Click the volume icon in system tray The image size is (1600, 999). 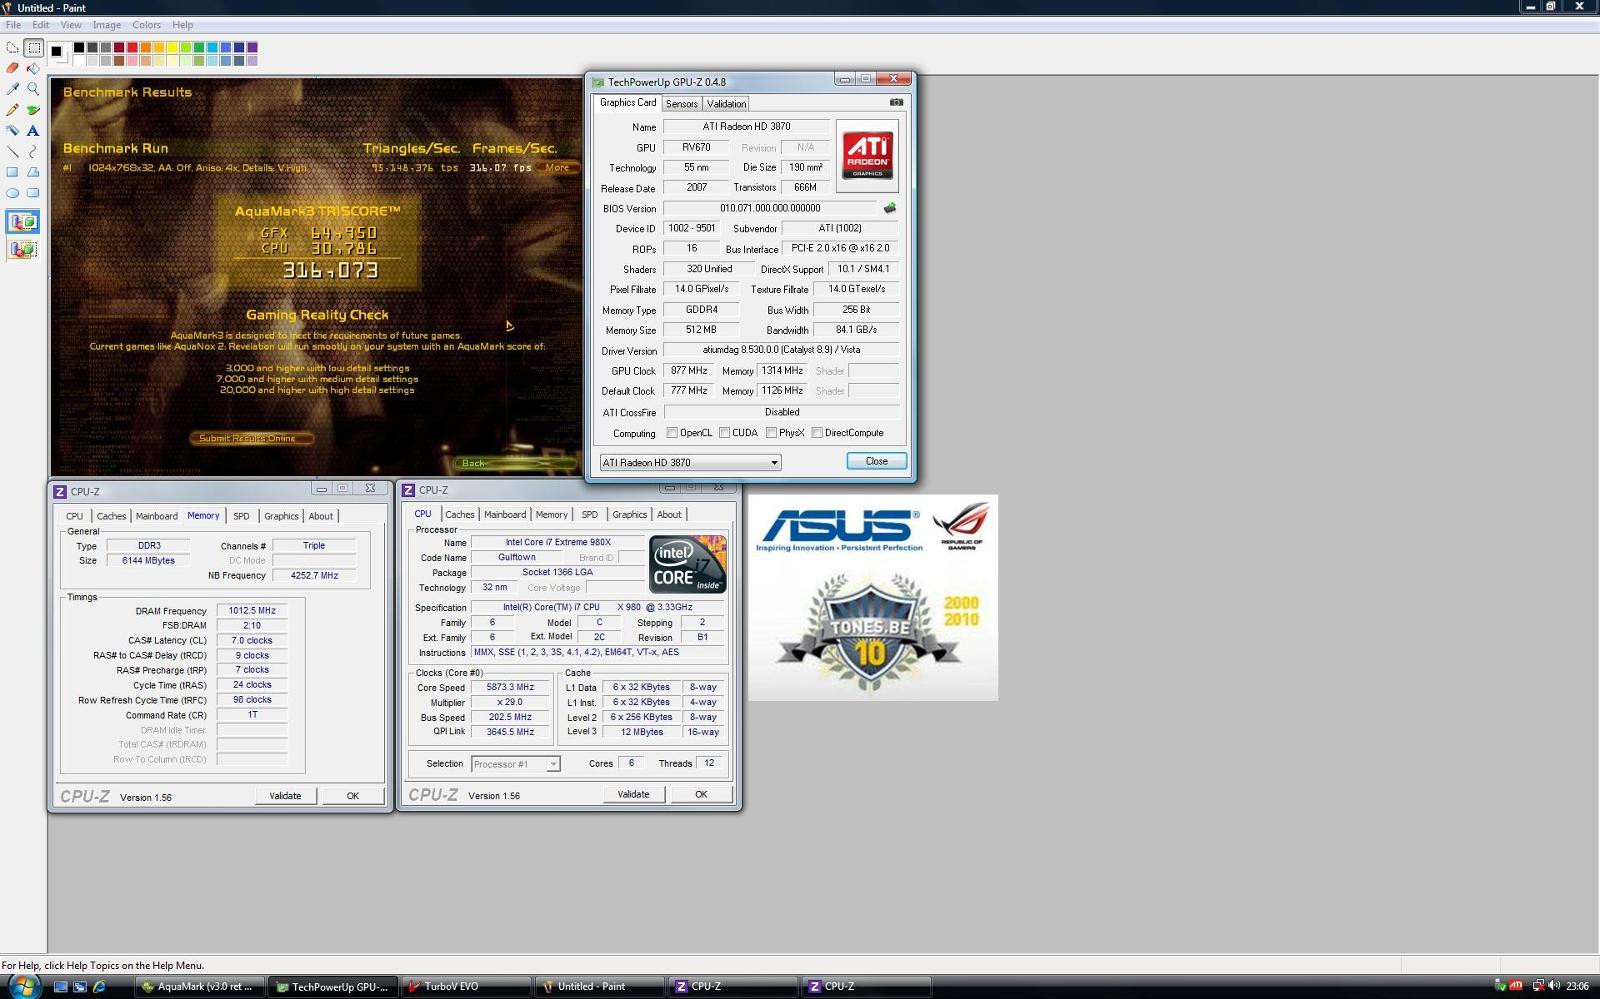(1554, 986)
